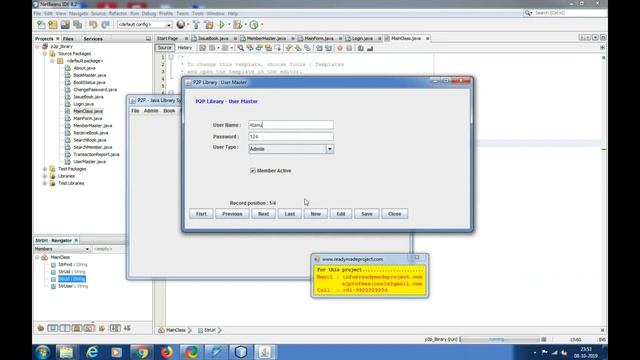This screenshot has height=360, width=640.
Task: Click the New File toolbar icon
Action: pyautogui.click(x=41, y=24)
